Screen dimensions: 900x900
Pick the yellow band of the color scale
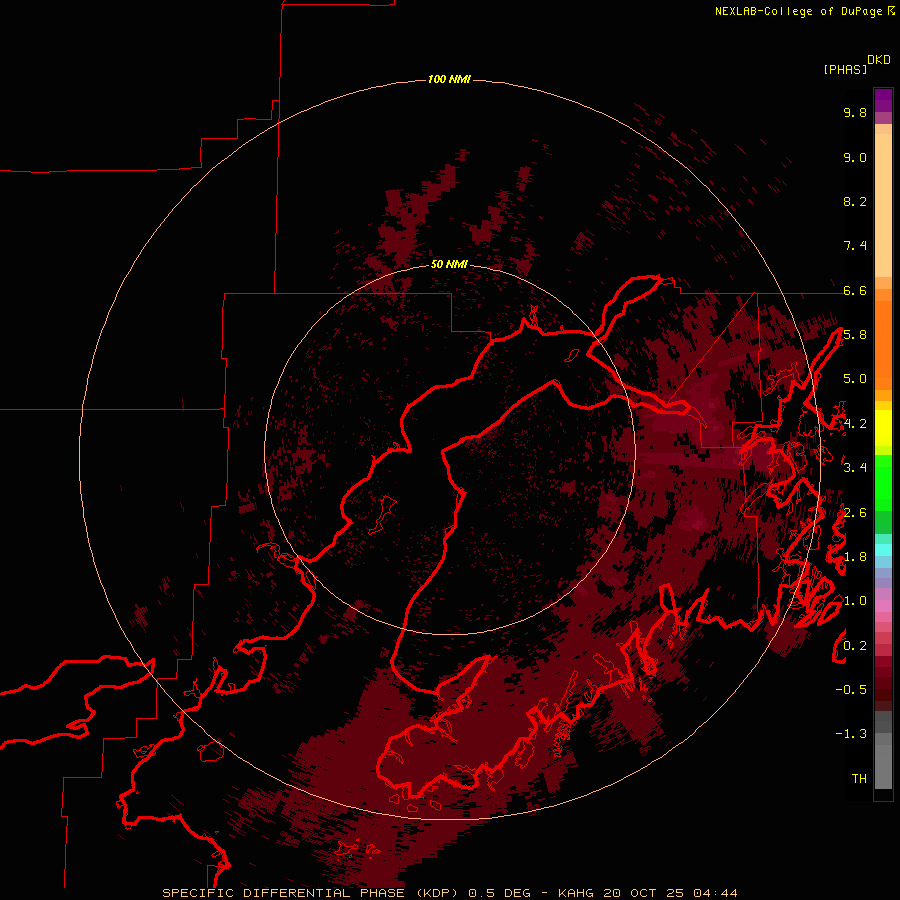883,428
